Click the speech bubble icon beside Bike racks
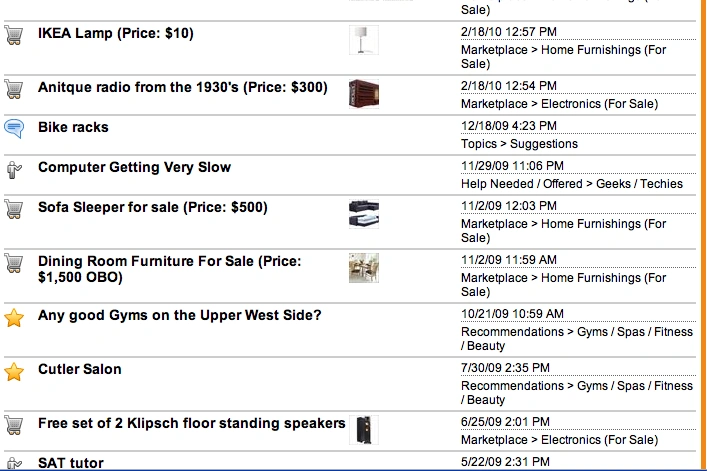The width and height of the screenshot is (707, 471). click(14, 128)
